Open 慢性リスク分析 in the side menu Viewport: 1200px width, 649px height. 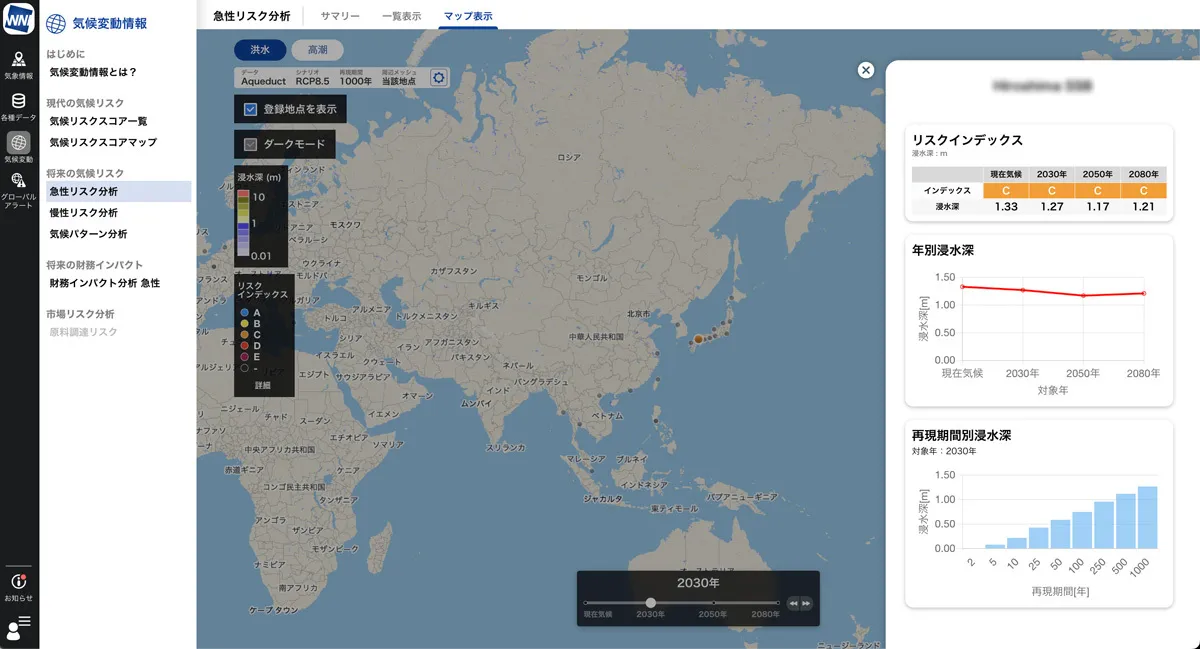(x=83, y=213)
